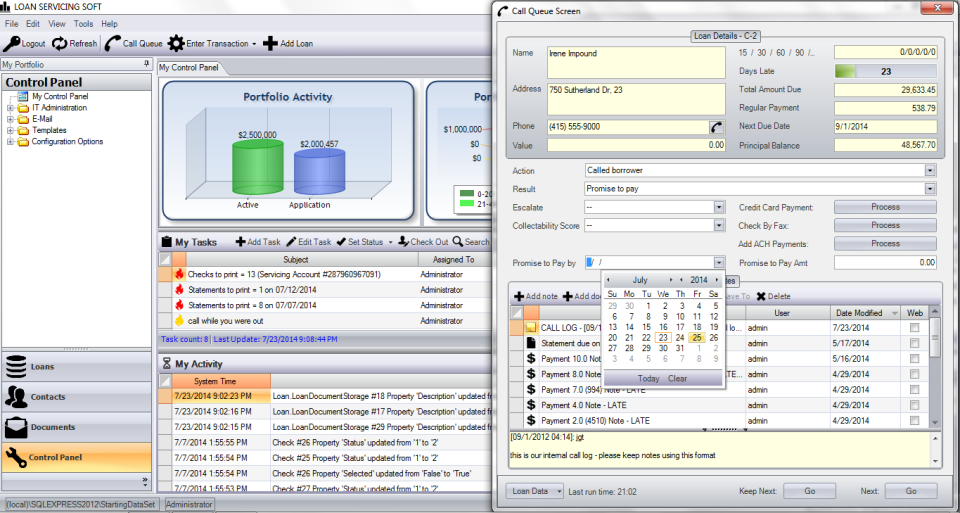Expand Configuration Options tree node
Screen dimensions: 960x513
click(x=10, y=141)
